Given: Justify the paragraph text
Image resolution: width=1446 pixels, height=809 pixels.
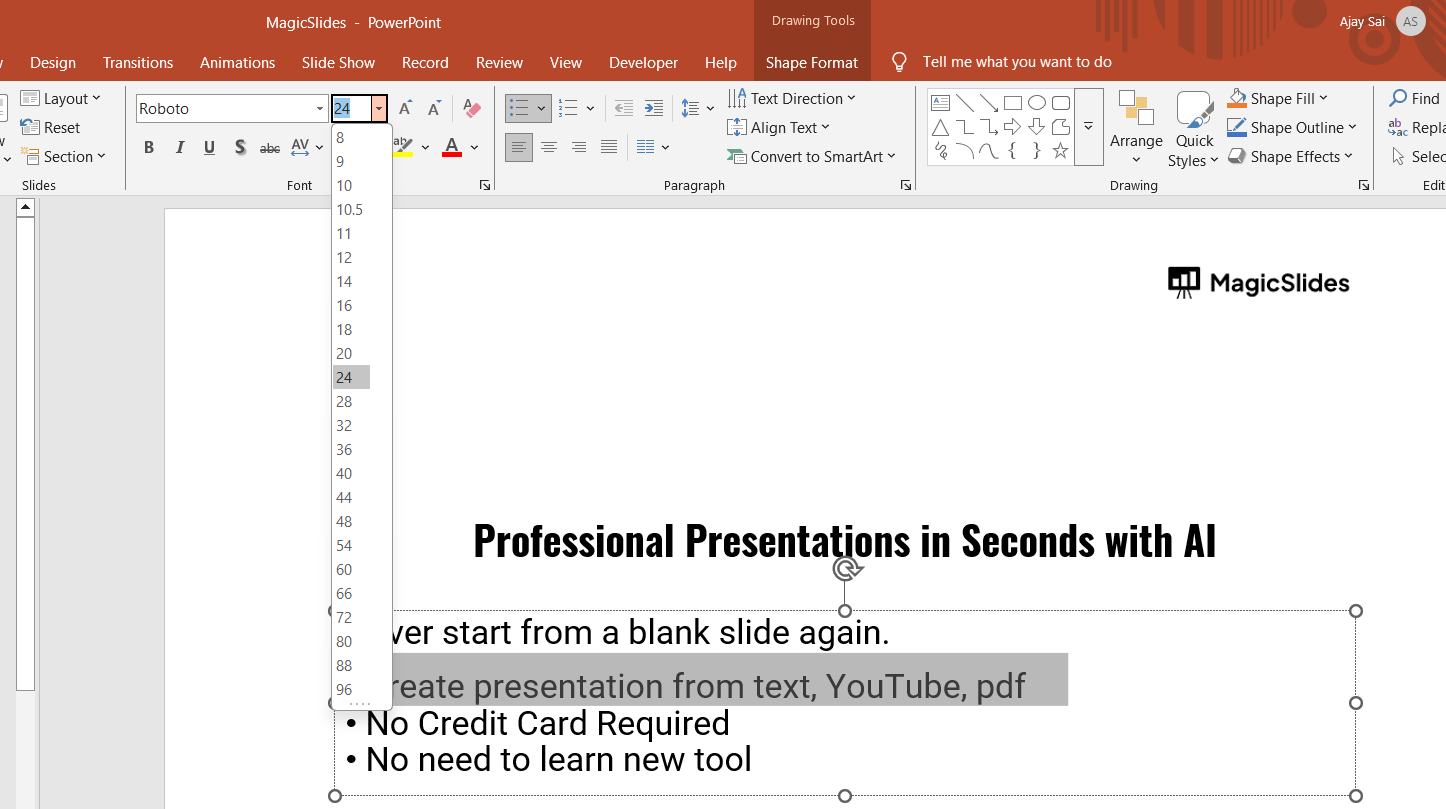Looking at the screenshot, I should [609, 147].
